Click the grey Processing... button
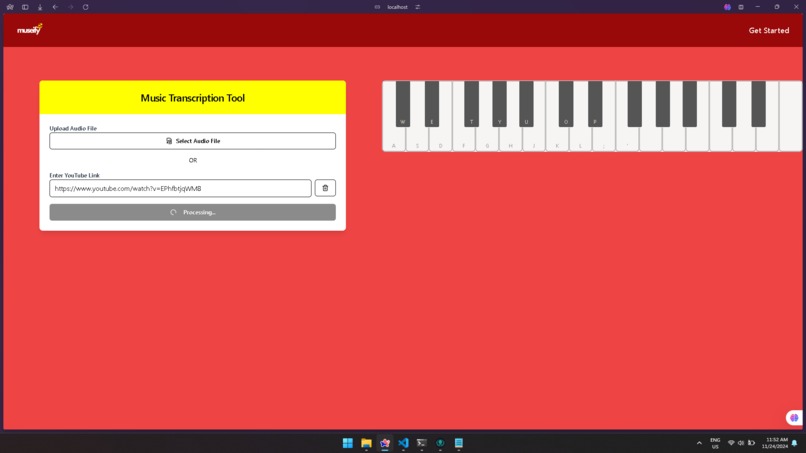Image resolution: width=806 pixels, height=453 pixels. (192, 212)
